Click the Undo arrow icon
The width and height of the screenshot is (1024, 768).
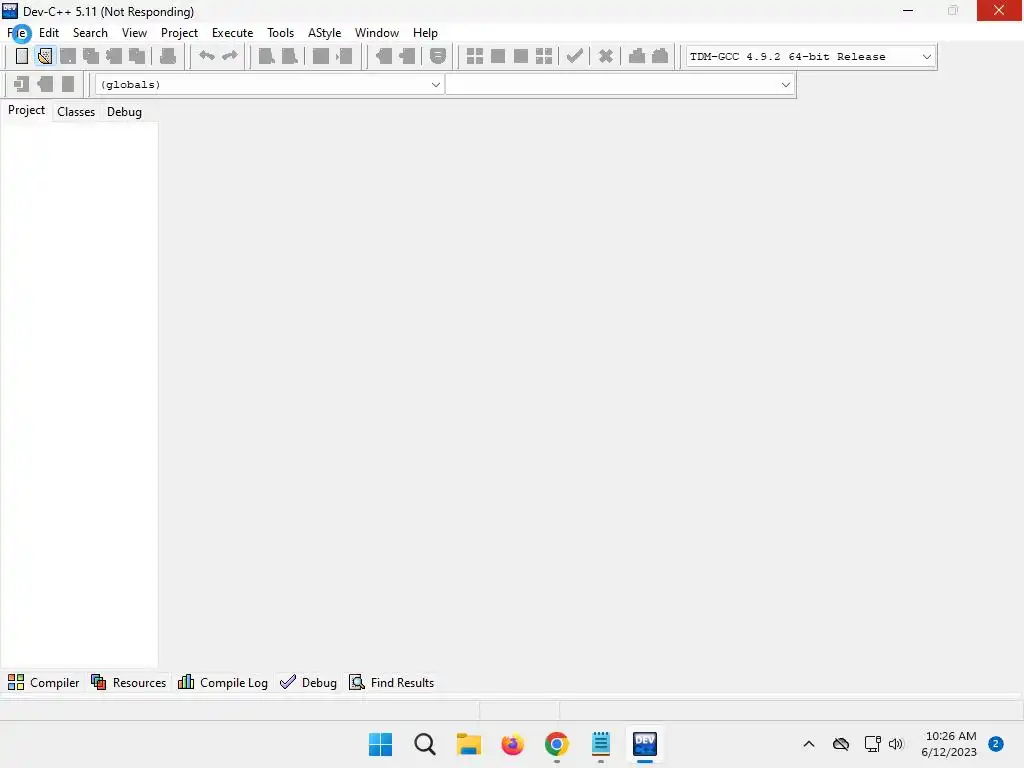(x=206, y=56)
